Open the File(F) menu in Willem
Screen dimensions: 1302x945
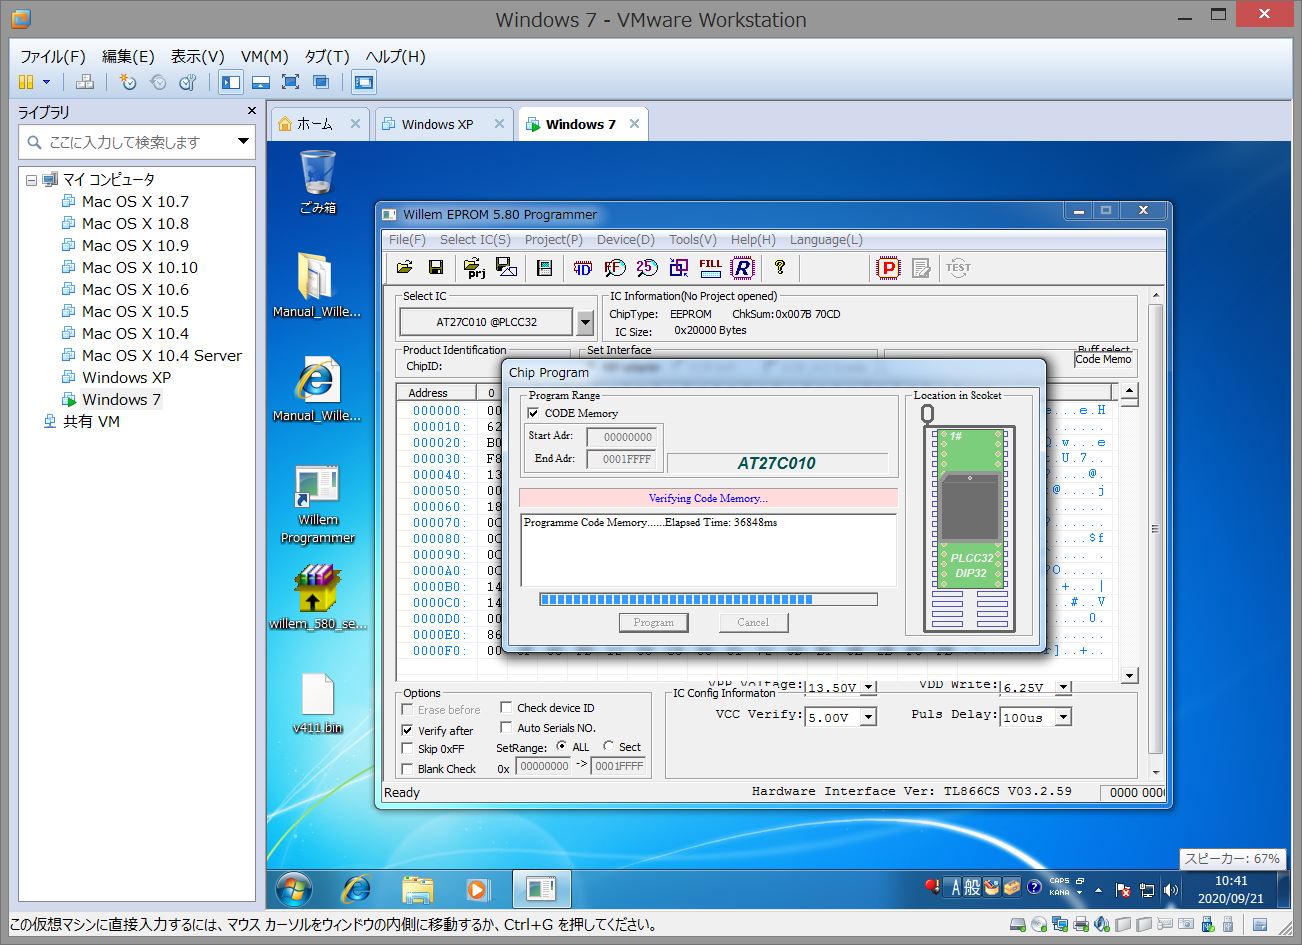tap(407, 239)
